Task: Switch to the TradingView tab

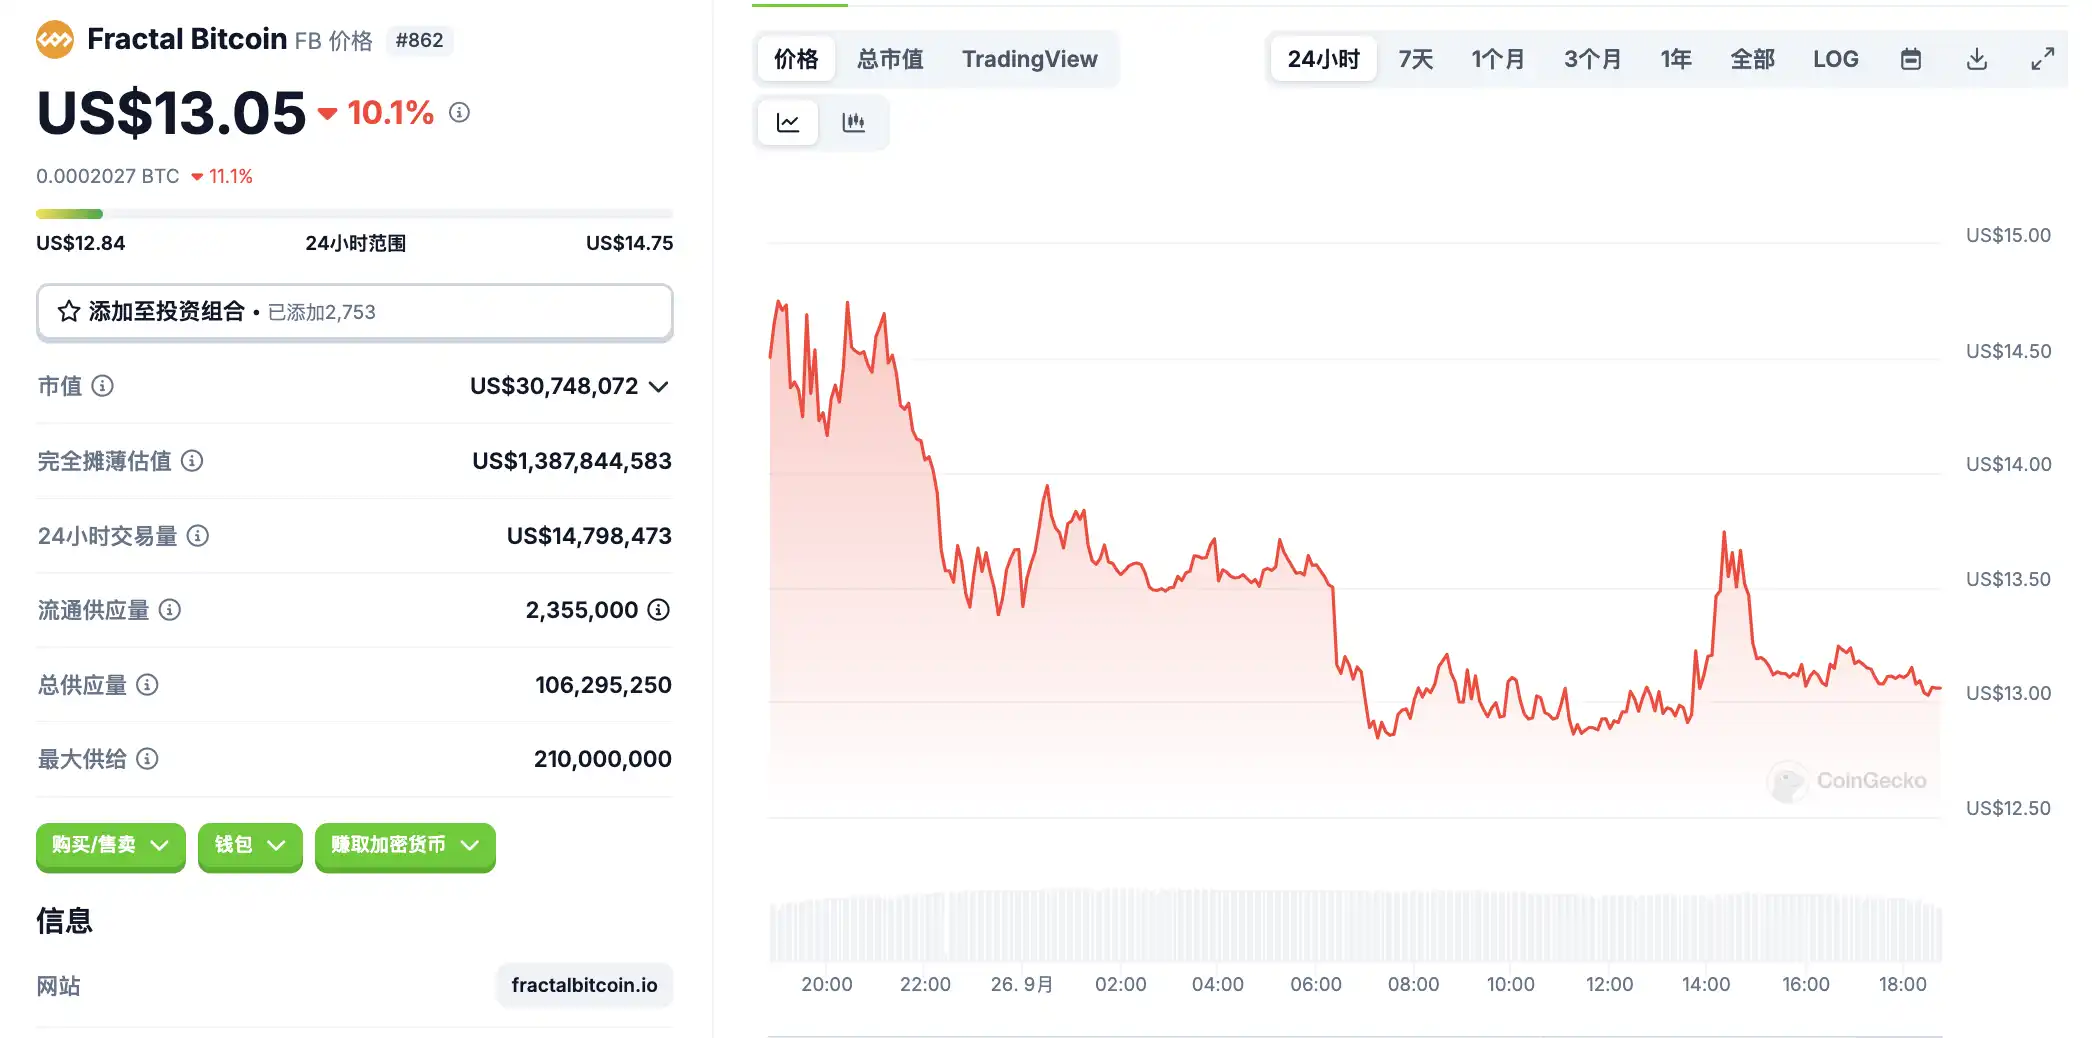Action: click(1029, 60)
